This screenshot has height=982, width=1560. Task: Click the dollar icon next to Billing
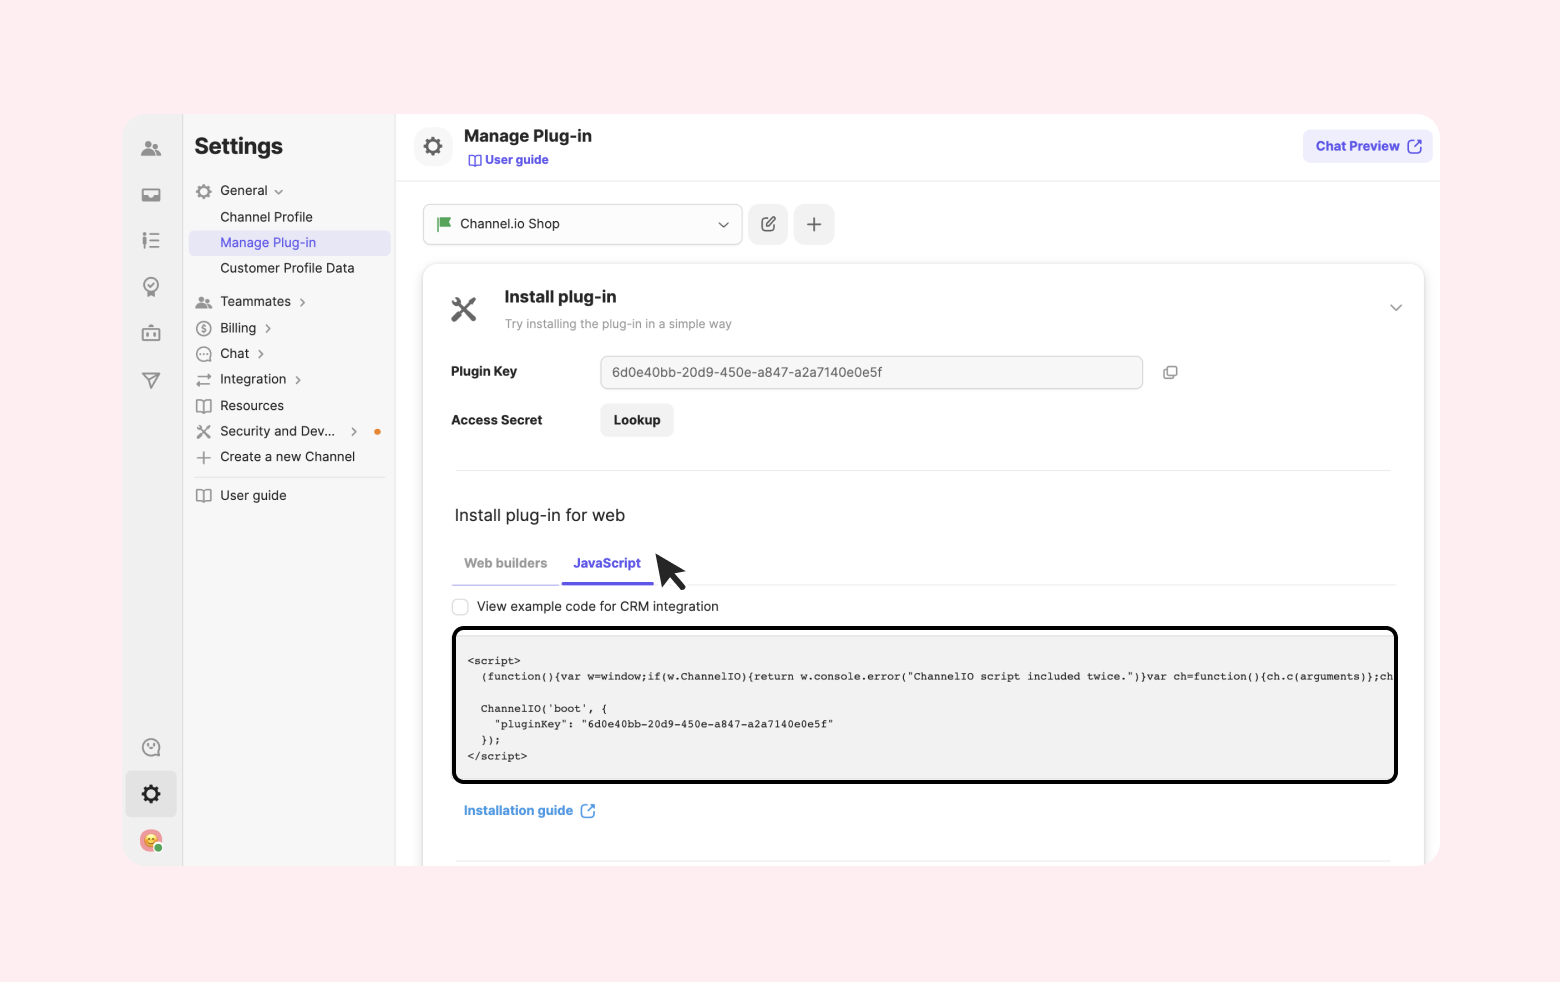pyautogui.click(x=204, y=328)
